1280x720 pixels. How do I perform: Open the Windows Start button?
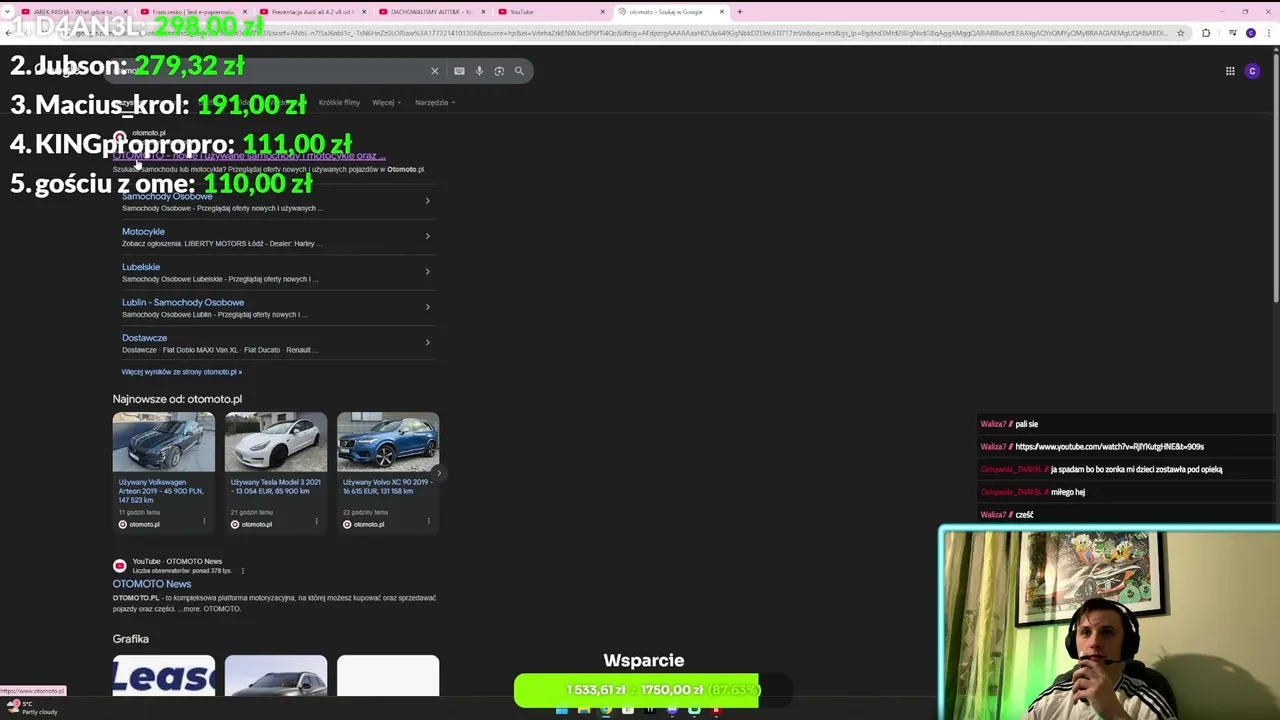pos(561,710)
